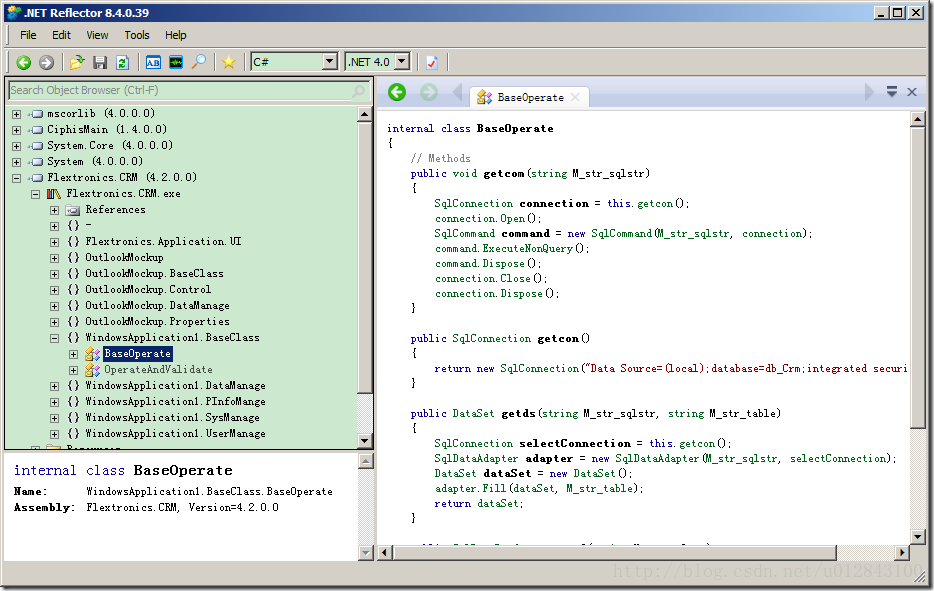Open the tab list dropdown arrow
This screenshot has height=591, width=934.
(x=892, y=92)
